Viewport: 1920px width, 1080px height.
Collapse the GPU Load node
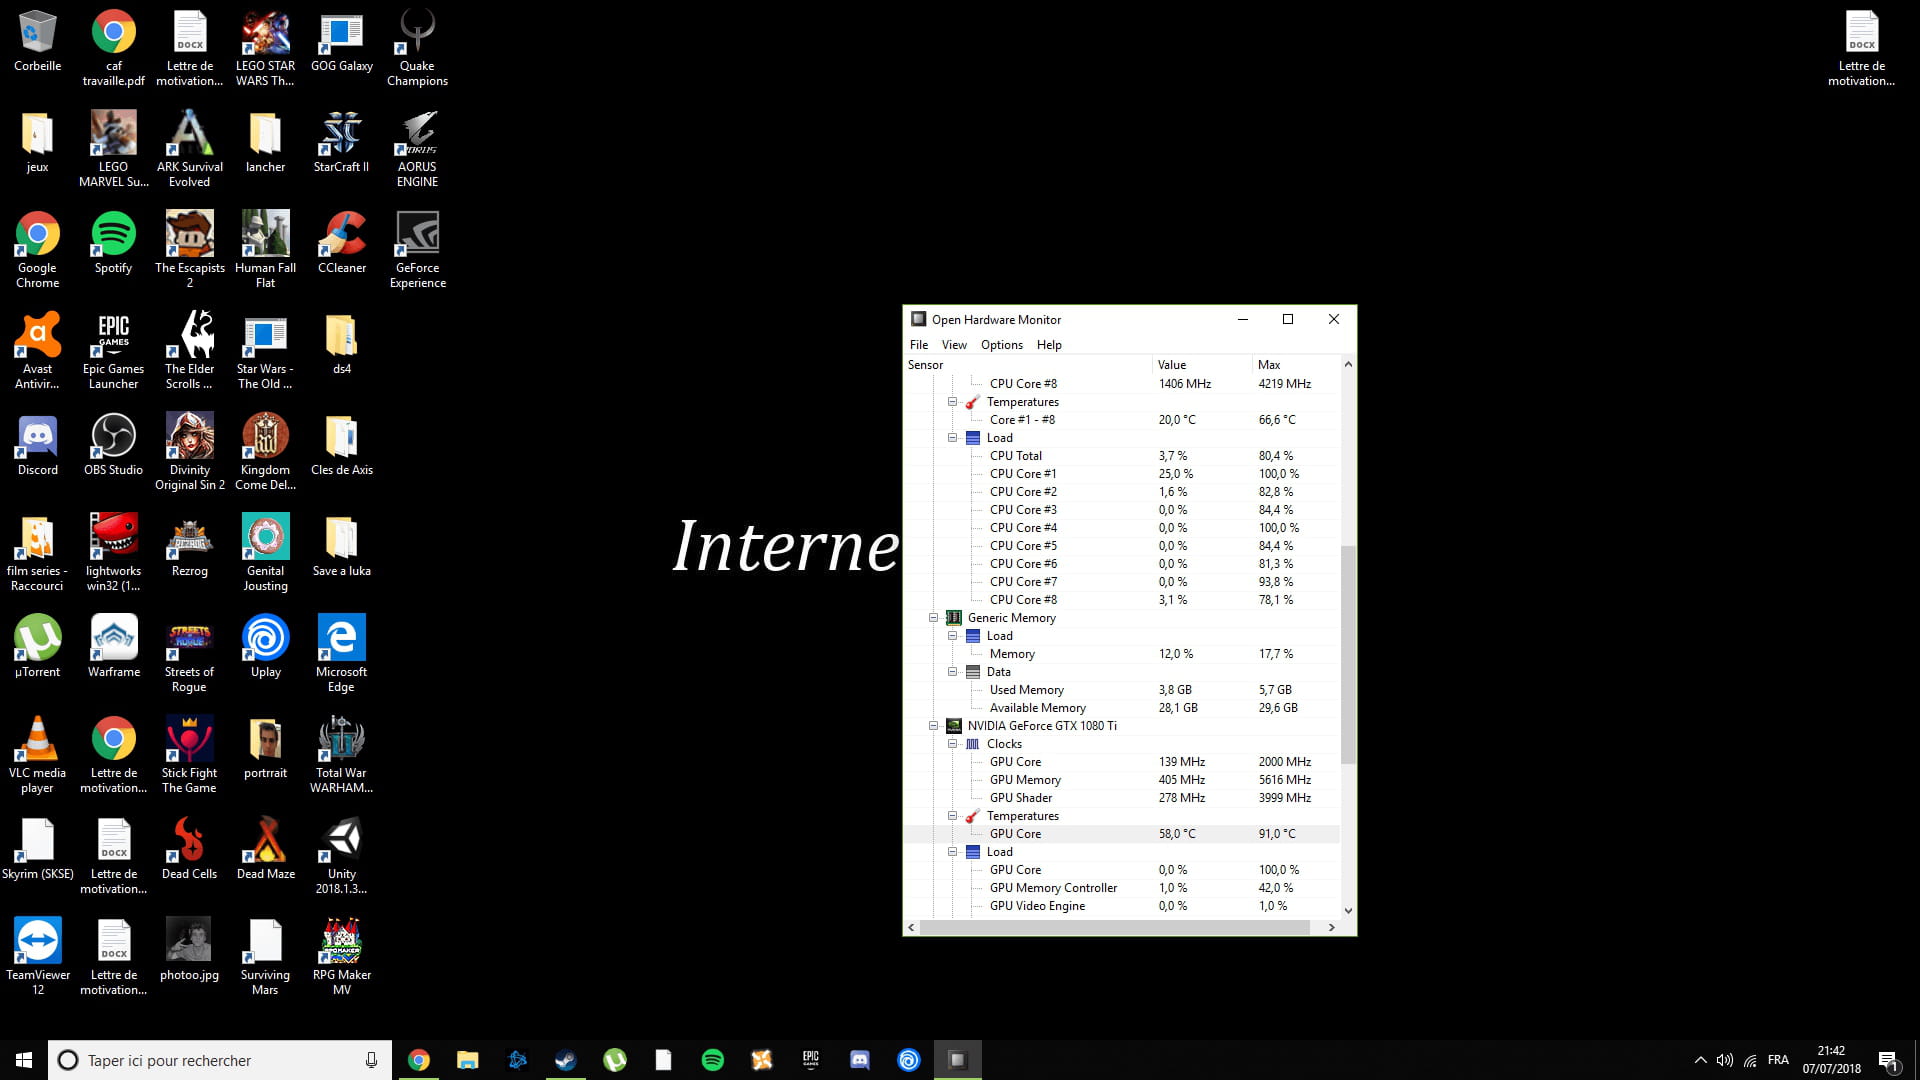953,852
